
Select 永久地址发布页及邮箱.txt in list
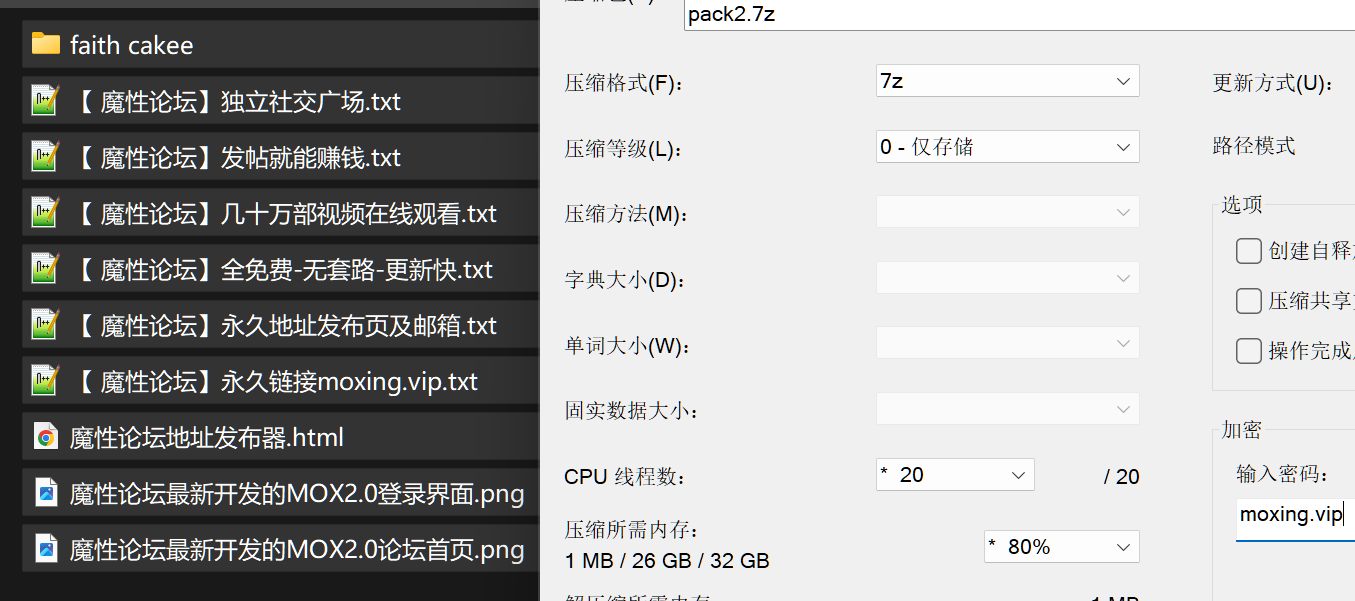280,325
